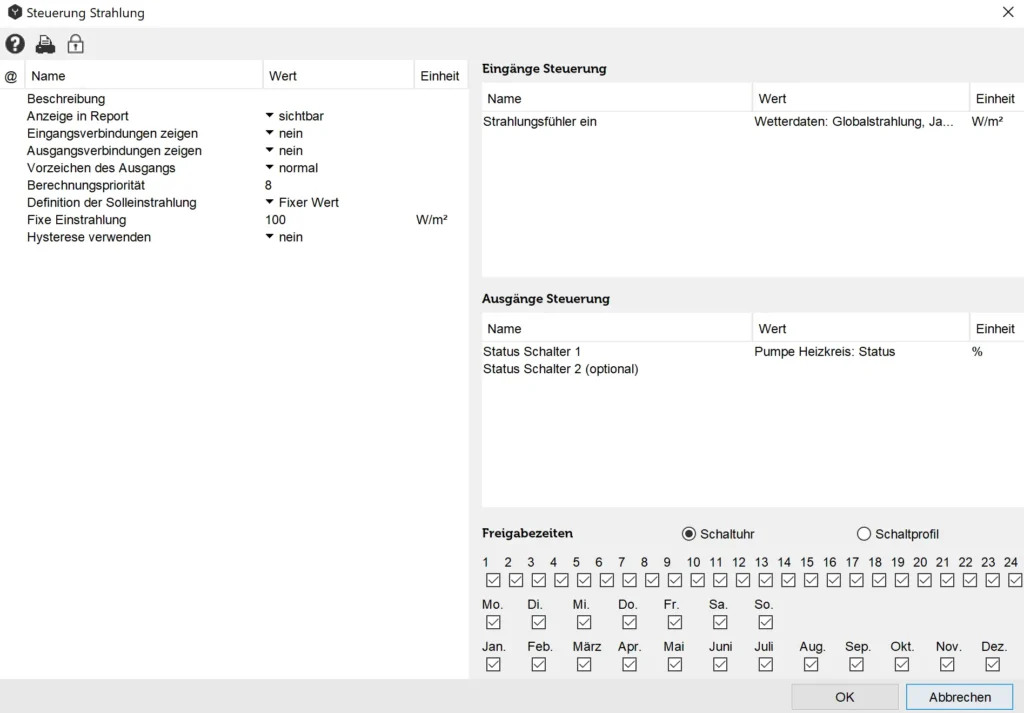Click Name header in left table
1024x713 pixels.
(x=144, y=76)
